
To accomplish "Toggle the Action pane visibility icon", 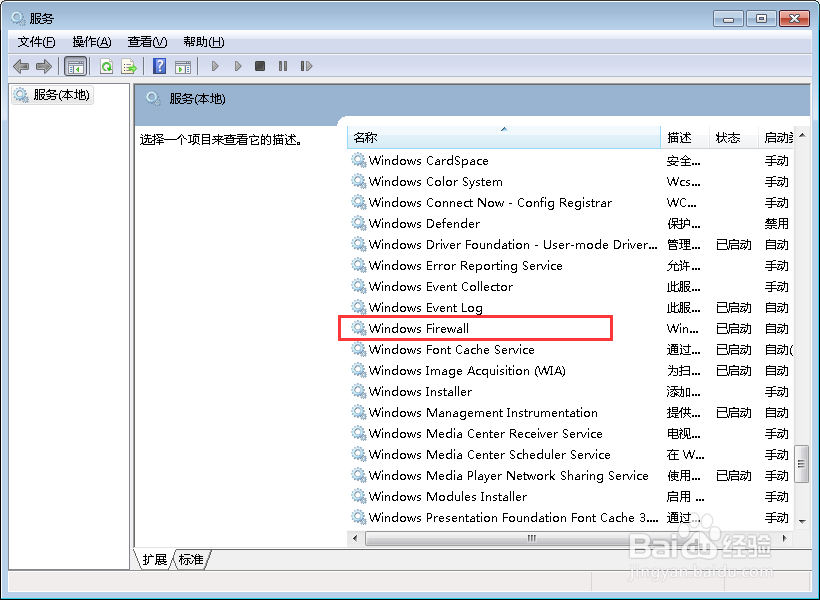I will tap(184, 66).
